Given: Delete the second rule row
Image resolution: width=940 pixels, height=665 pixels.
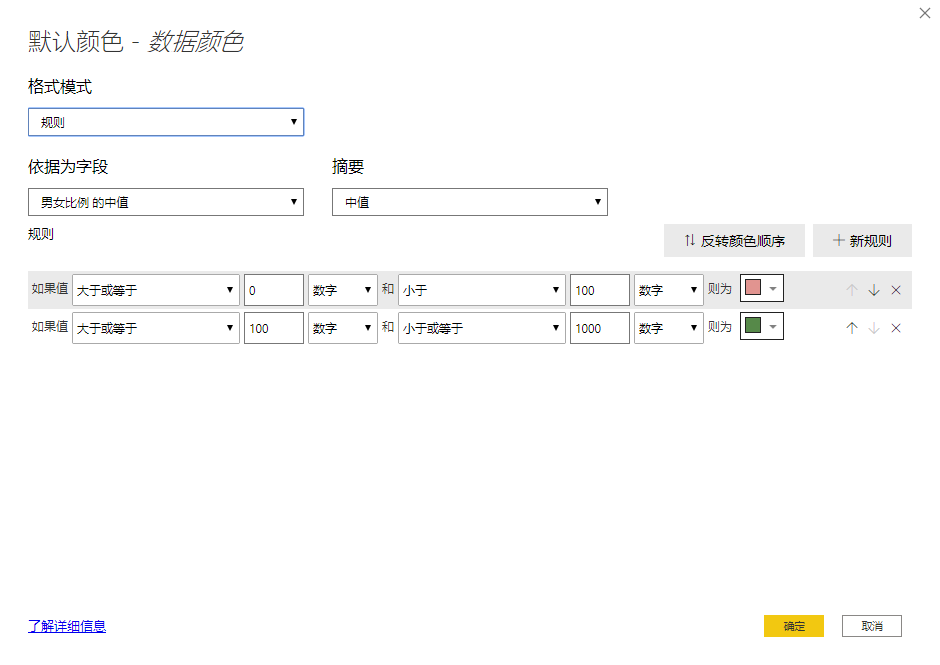Looking at the screenshot, I should [896, 328].
